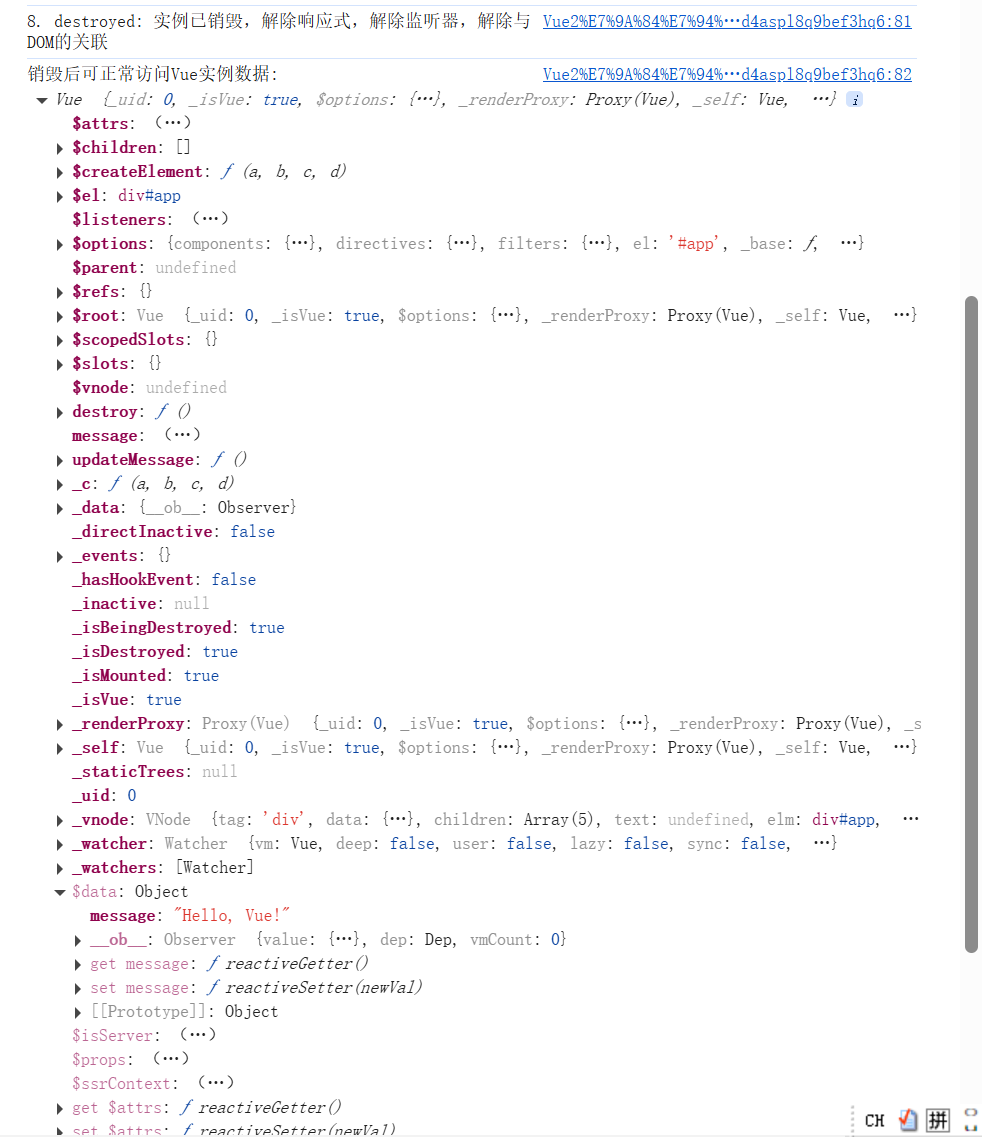Screen dimensions: 982x1137
Task: Click the 销毁后可正常访问Vue实例数据 log text
Action: pos(152,74)
